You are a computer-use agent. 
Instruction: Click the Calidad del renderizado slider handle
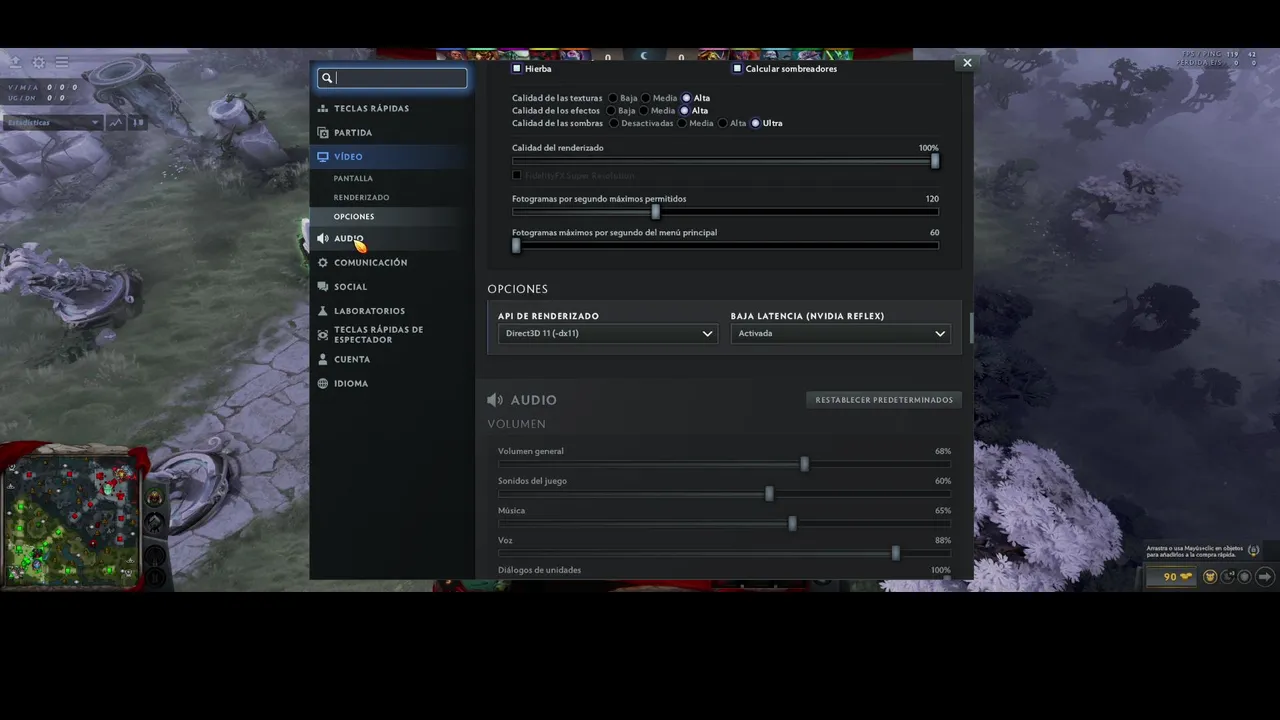(x=935, y=161)
